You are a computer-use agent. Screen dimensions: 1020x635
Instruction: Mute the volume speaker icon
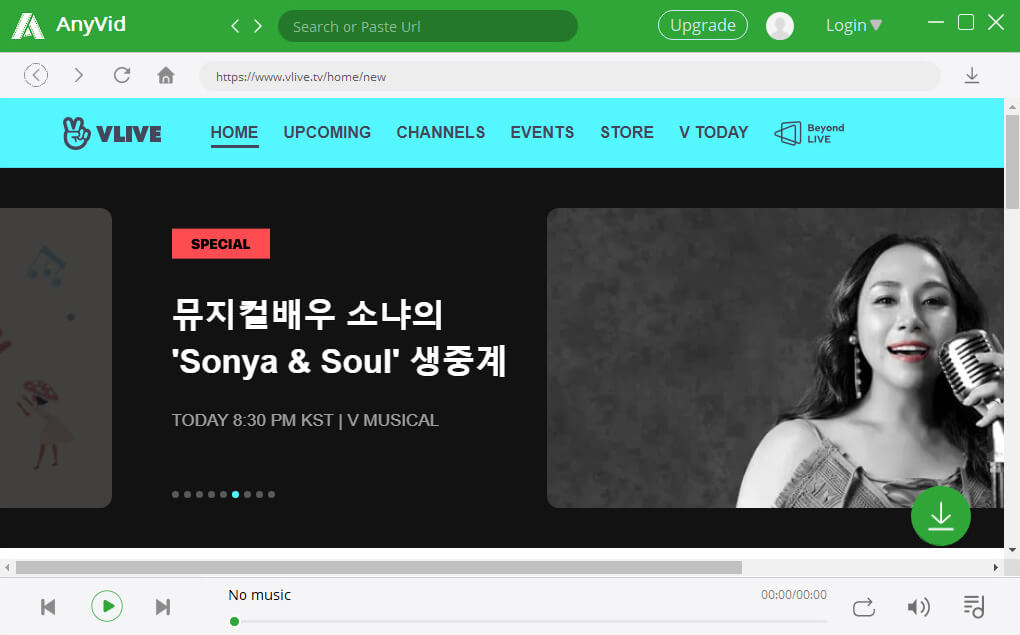918,607
